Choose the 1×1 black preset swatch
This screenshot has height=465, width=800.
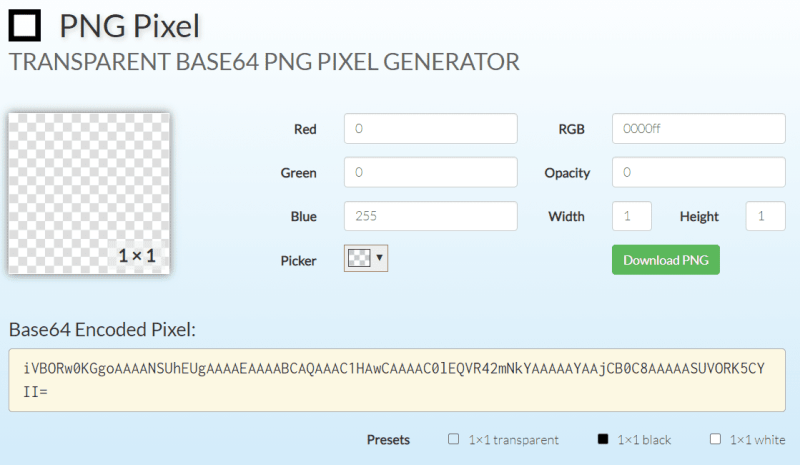click(x=603, y=439)
